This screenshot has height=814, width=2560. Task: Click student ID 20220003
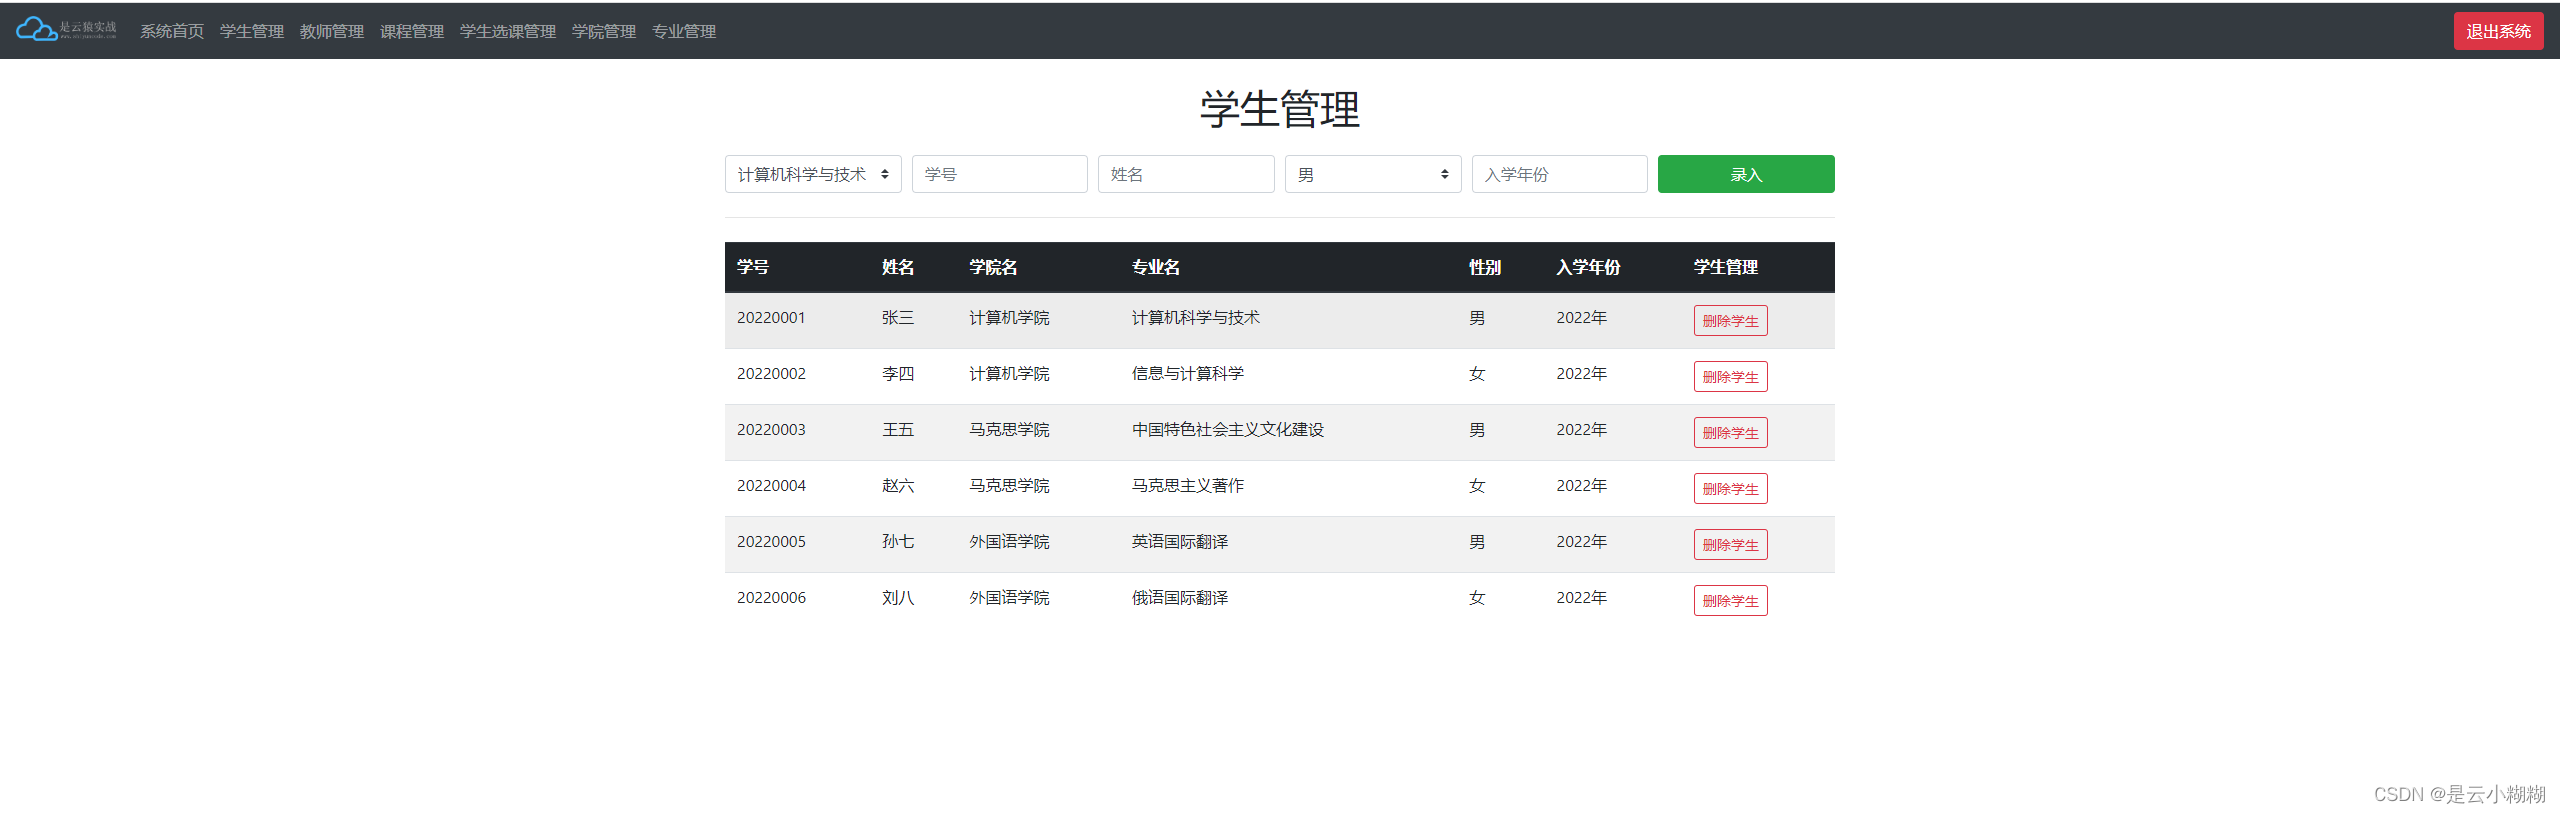pos(771,430)
